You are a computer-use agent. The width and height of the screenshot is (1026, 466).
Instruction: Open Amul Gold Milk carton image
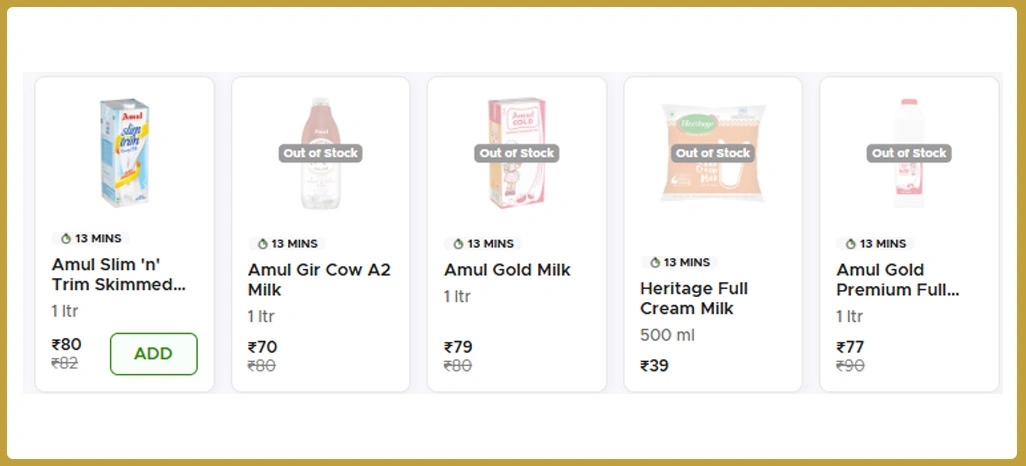516,152
